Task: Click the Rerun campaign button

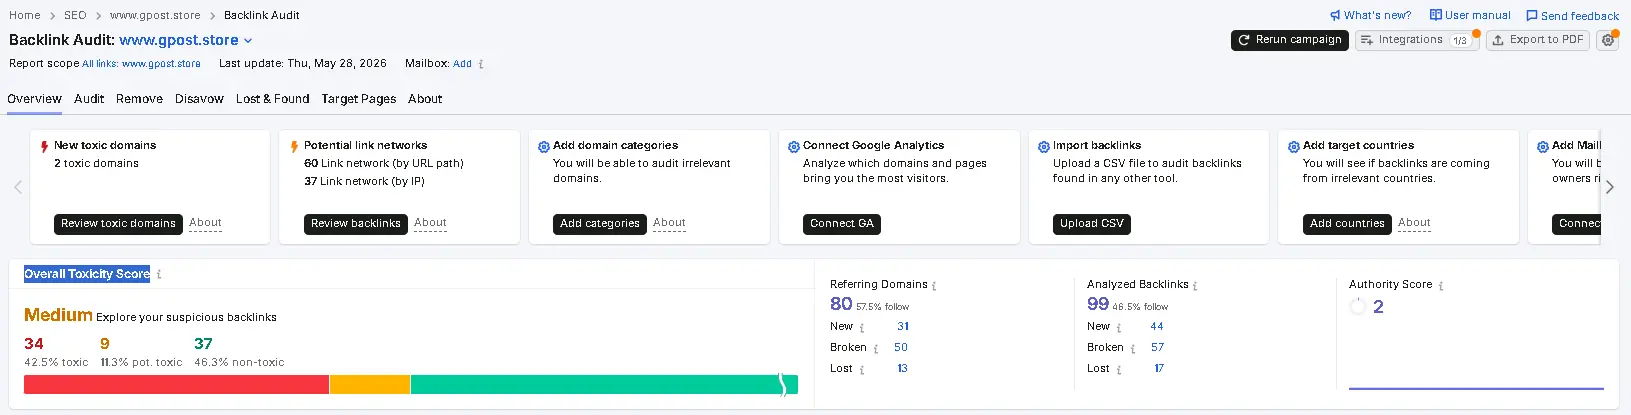Action: coord(1289,40)
